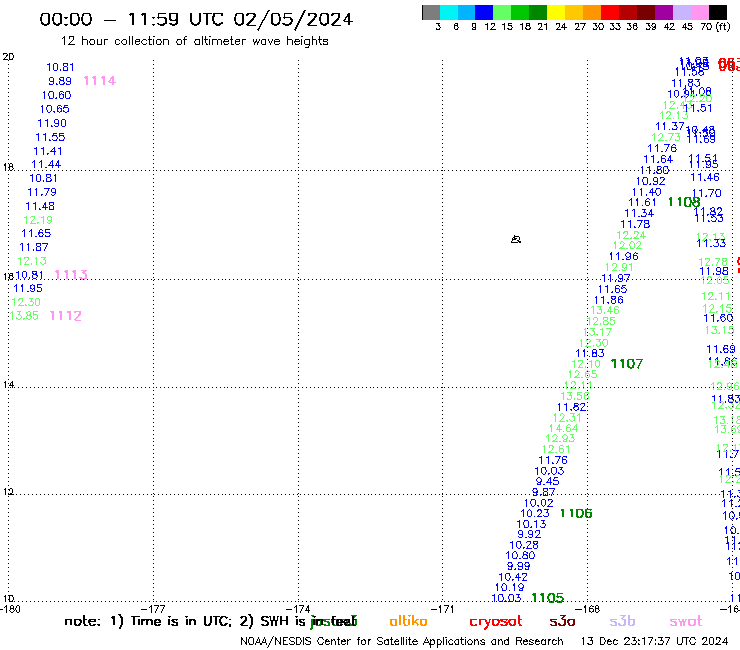This screenshot has width=740, height=650.
Task: Click the '(ft)' unit label in legend
Action: coord(723,26)
